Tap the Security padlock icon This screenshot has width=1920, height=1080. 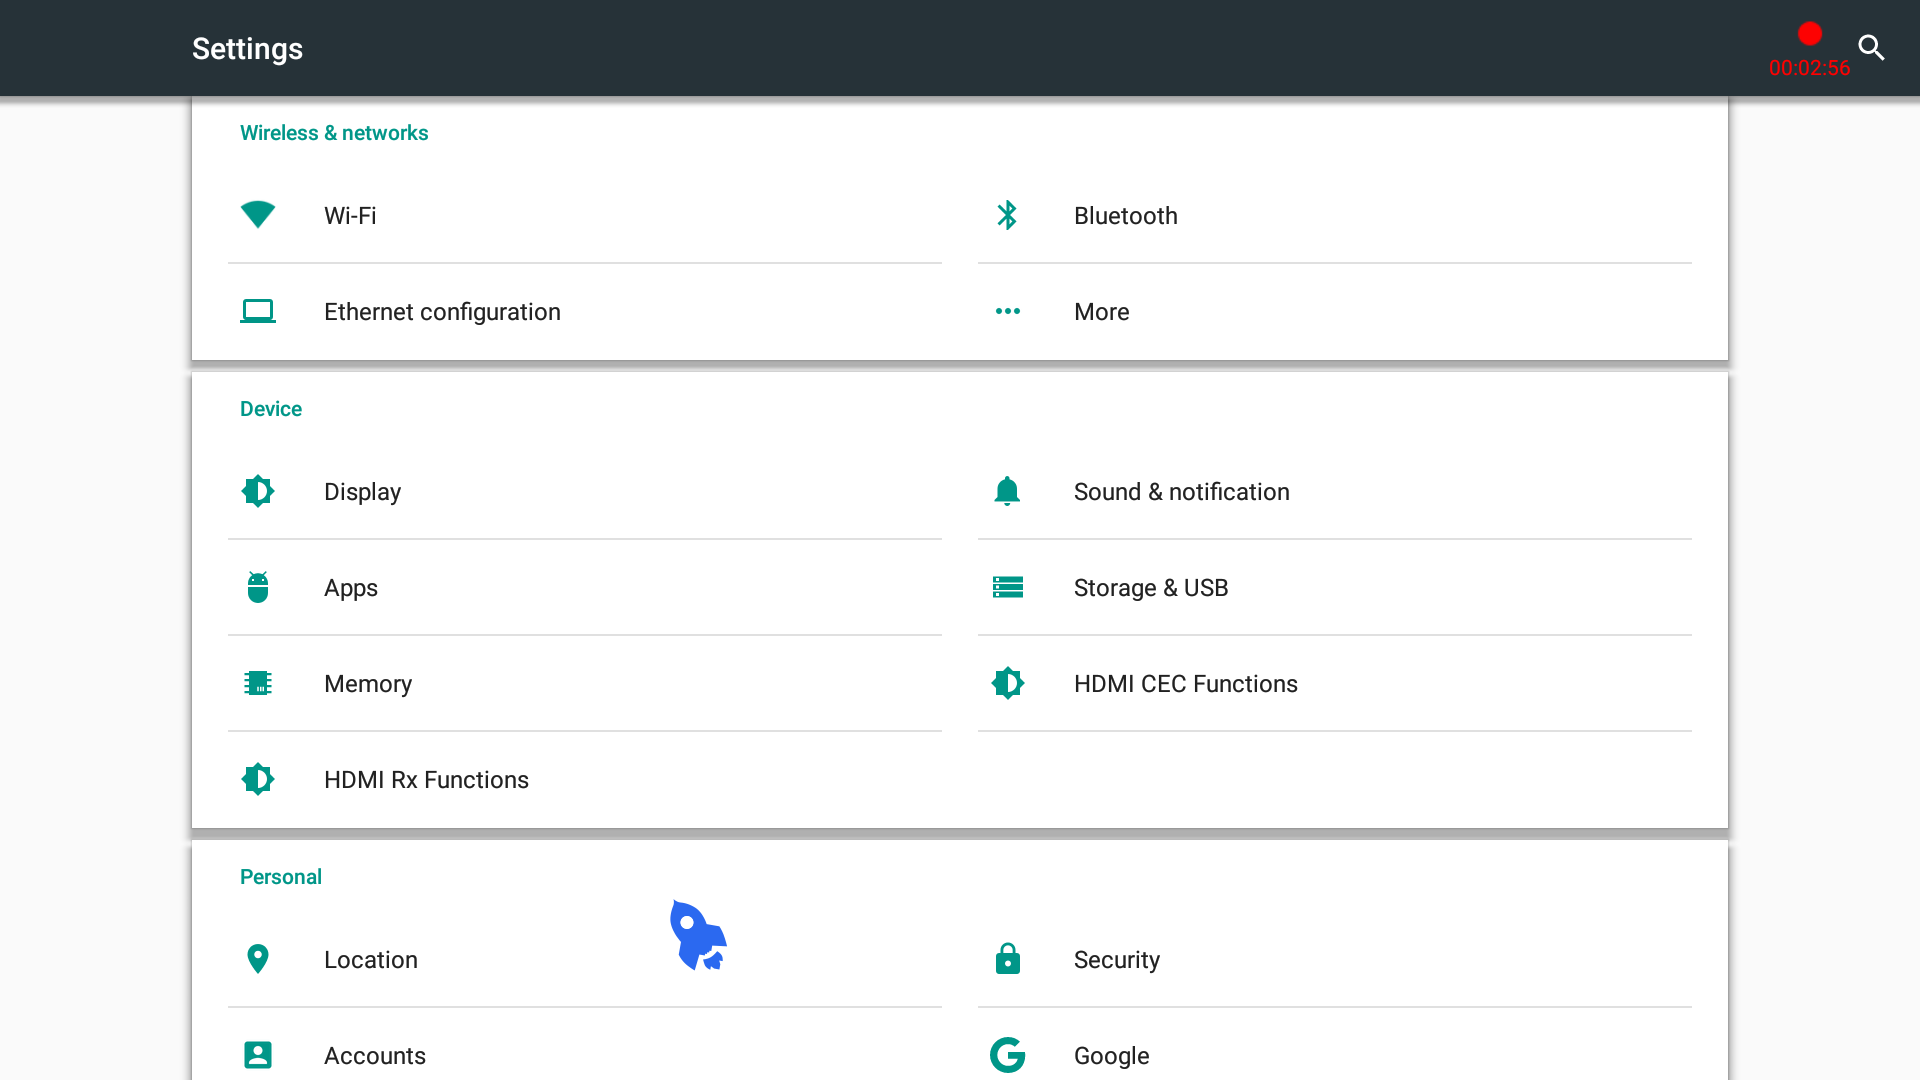[1007, 959]
